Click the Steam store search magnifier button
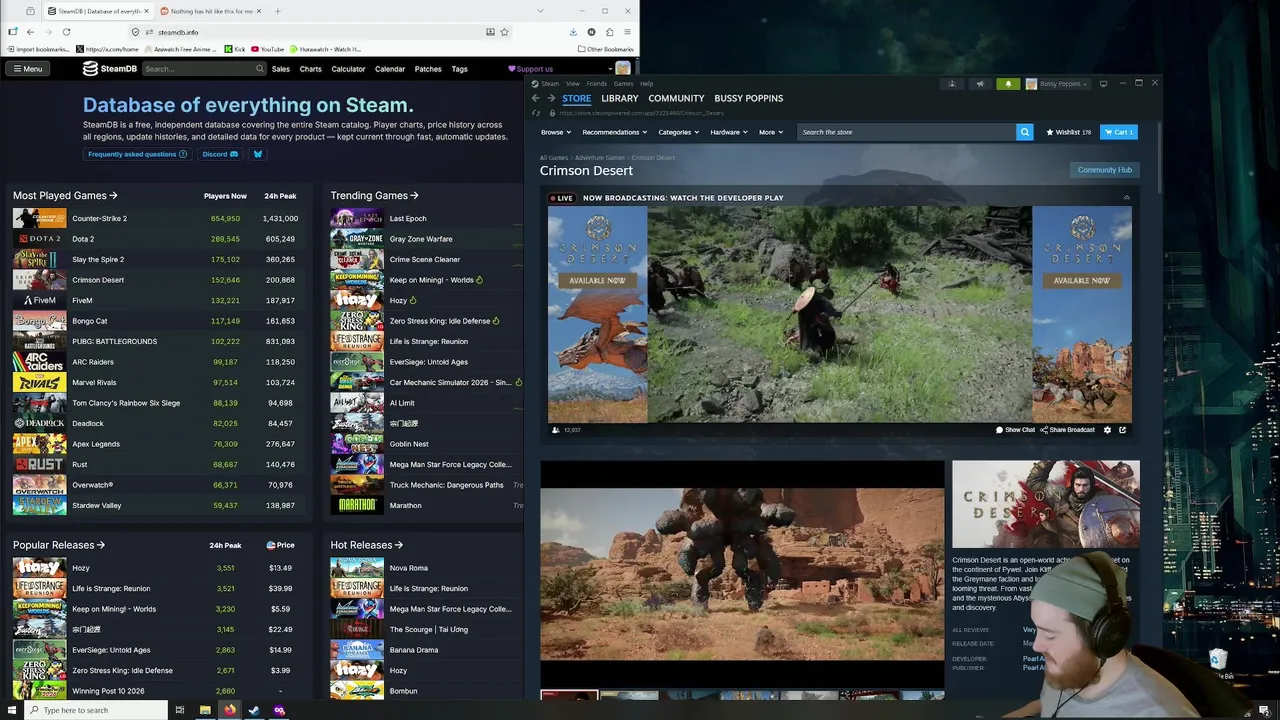This screenshot has width=1280, height=720. (x=1024, y=132)
